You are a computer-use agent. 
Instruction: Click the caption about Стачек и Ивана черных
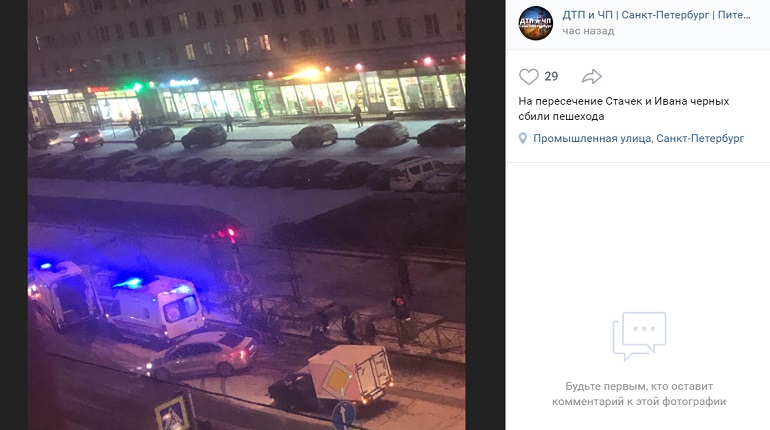[x=624, y=108]
